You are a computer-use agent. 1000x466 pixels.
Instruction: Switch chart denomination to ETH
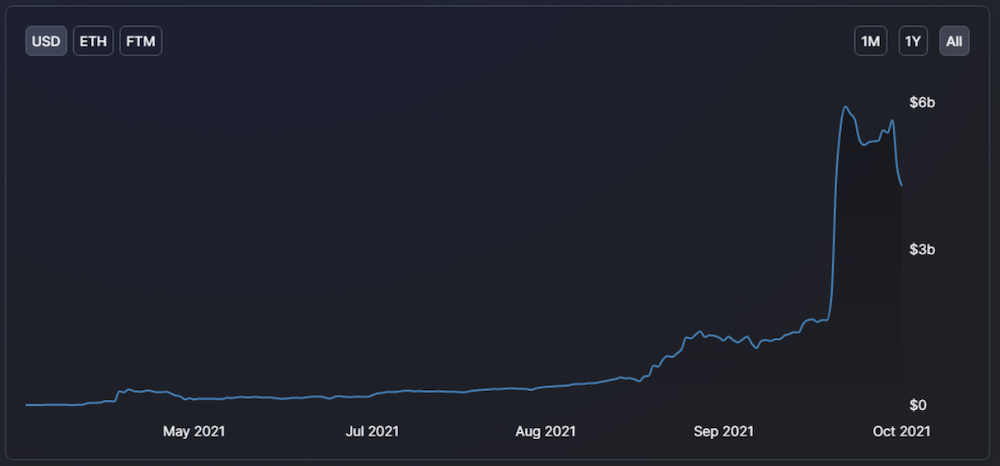click(93, 41)
